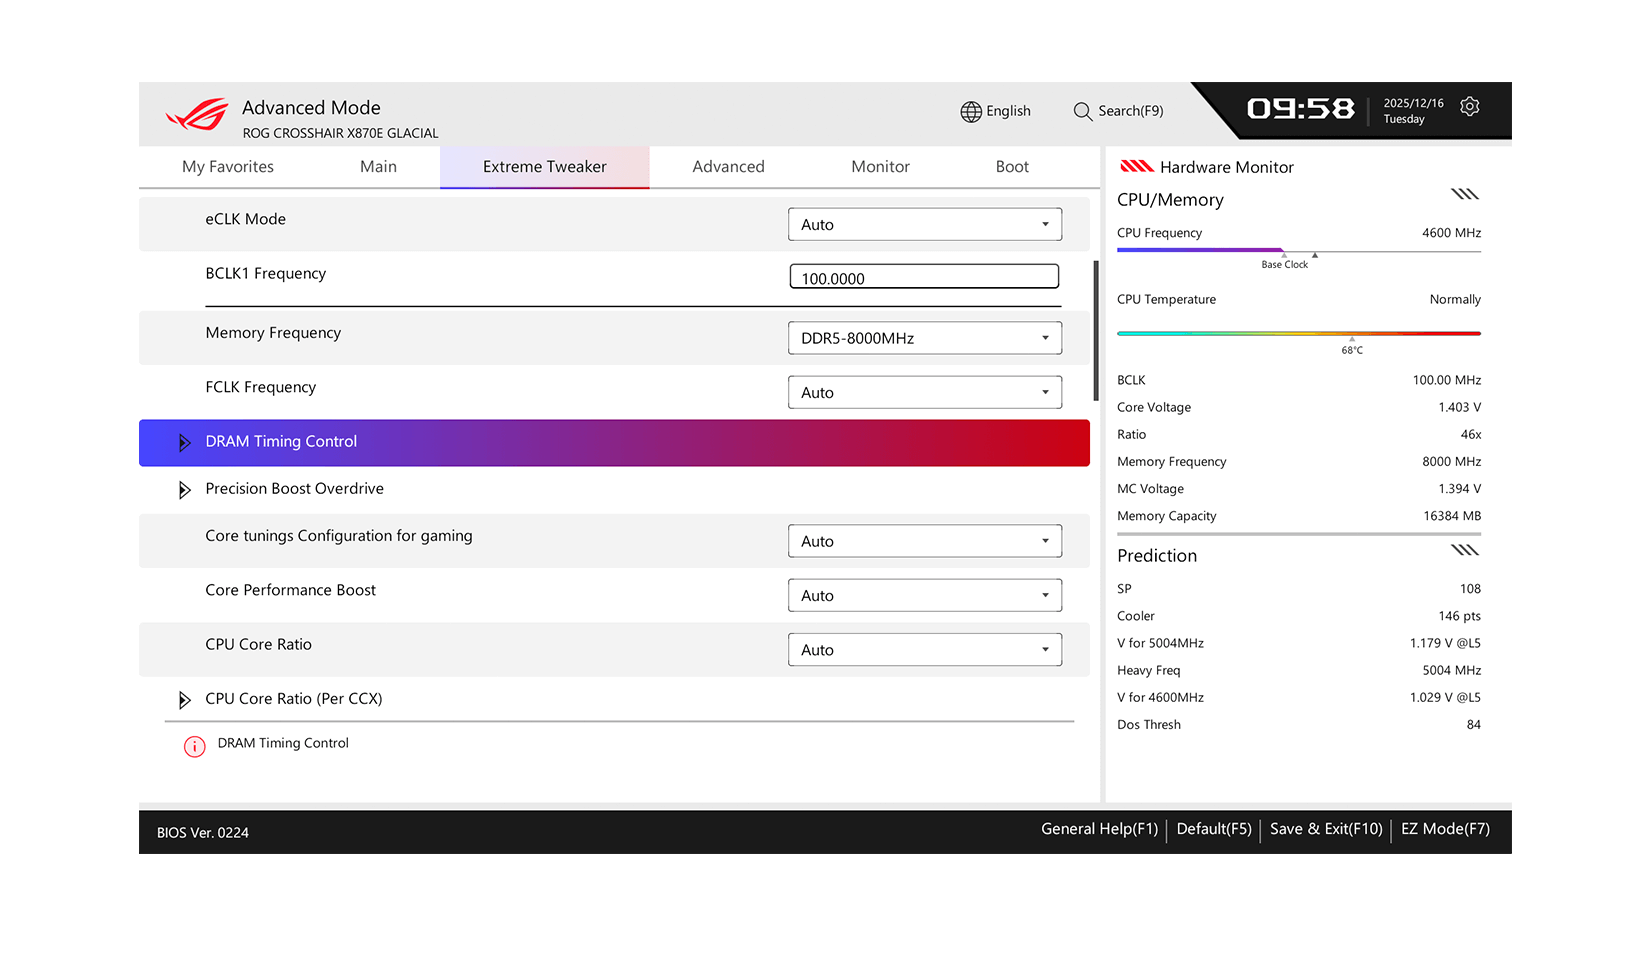Image resolution: width=1651 pixels, height=973 pixels.
Task: Switch to EZ Mode(F7)
Action: point(1444,829)
